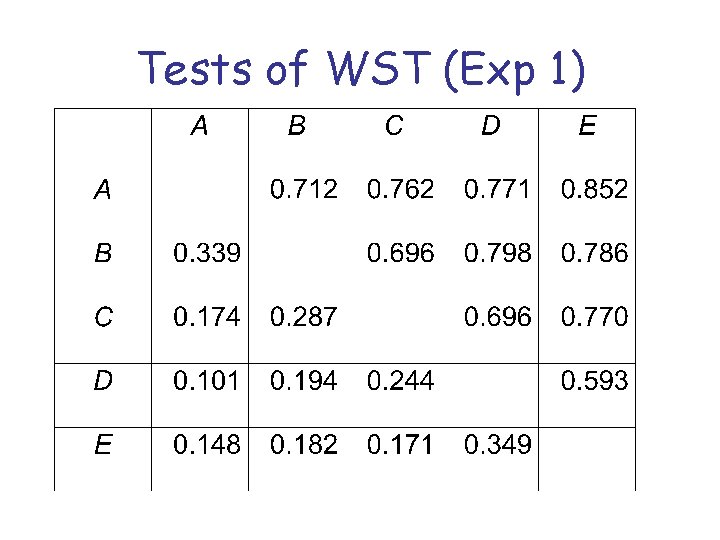Select column header B
Image resolution: width=720 pixels, height=540 pixels.
pyautogui.click(x=297, y=125)
